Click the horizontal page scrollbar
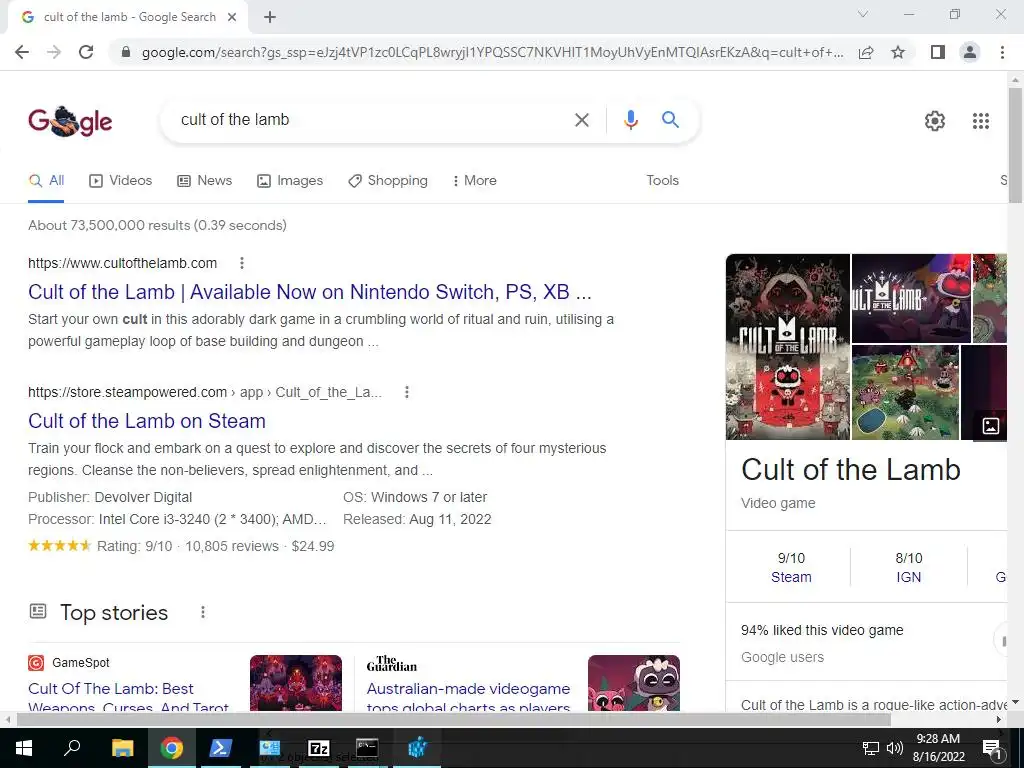The width and height of the screenshot is (1024, 768). [454, 720]
